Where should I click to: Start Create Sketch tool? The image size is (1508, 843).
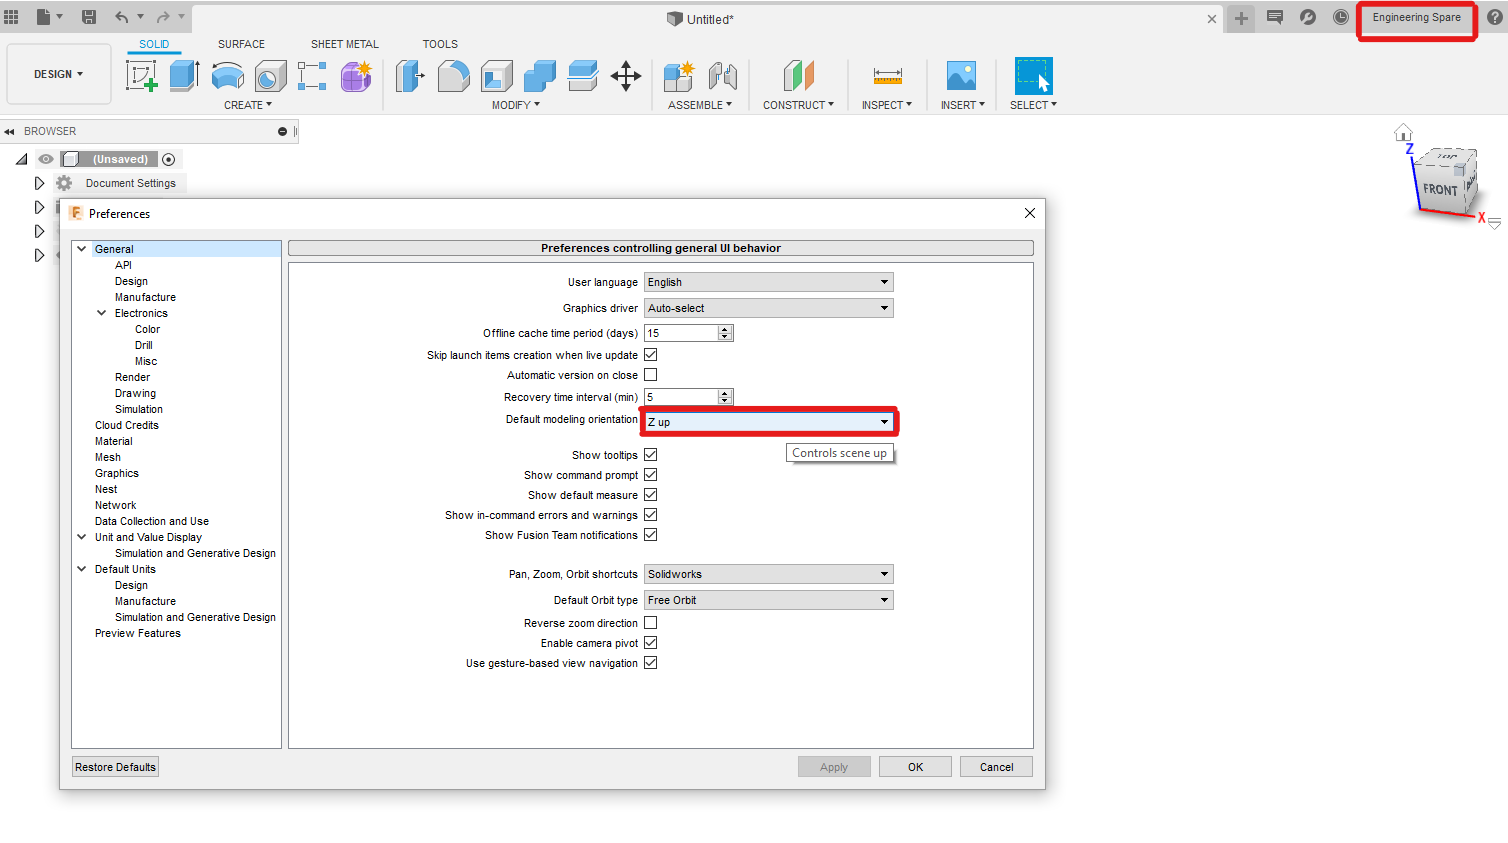[x=141, y=76]
